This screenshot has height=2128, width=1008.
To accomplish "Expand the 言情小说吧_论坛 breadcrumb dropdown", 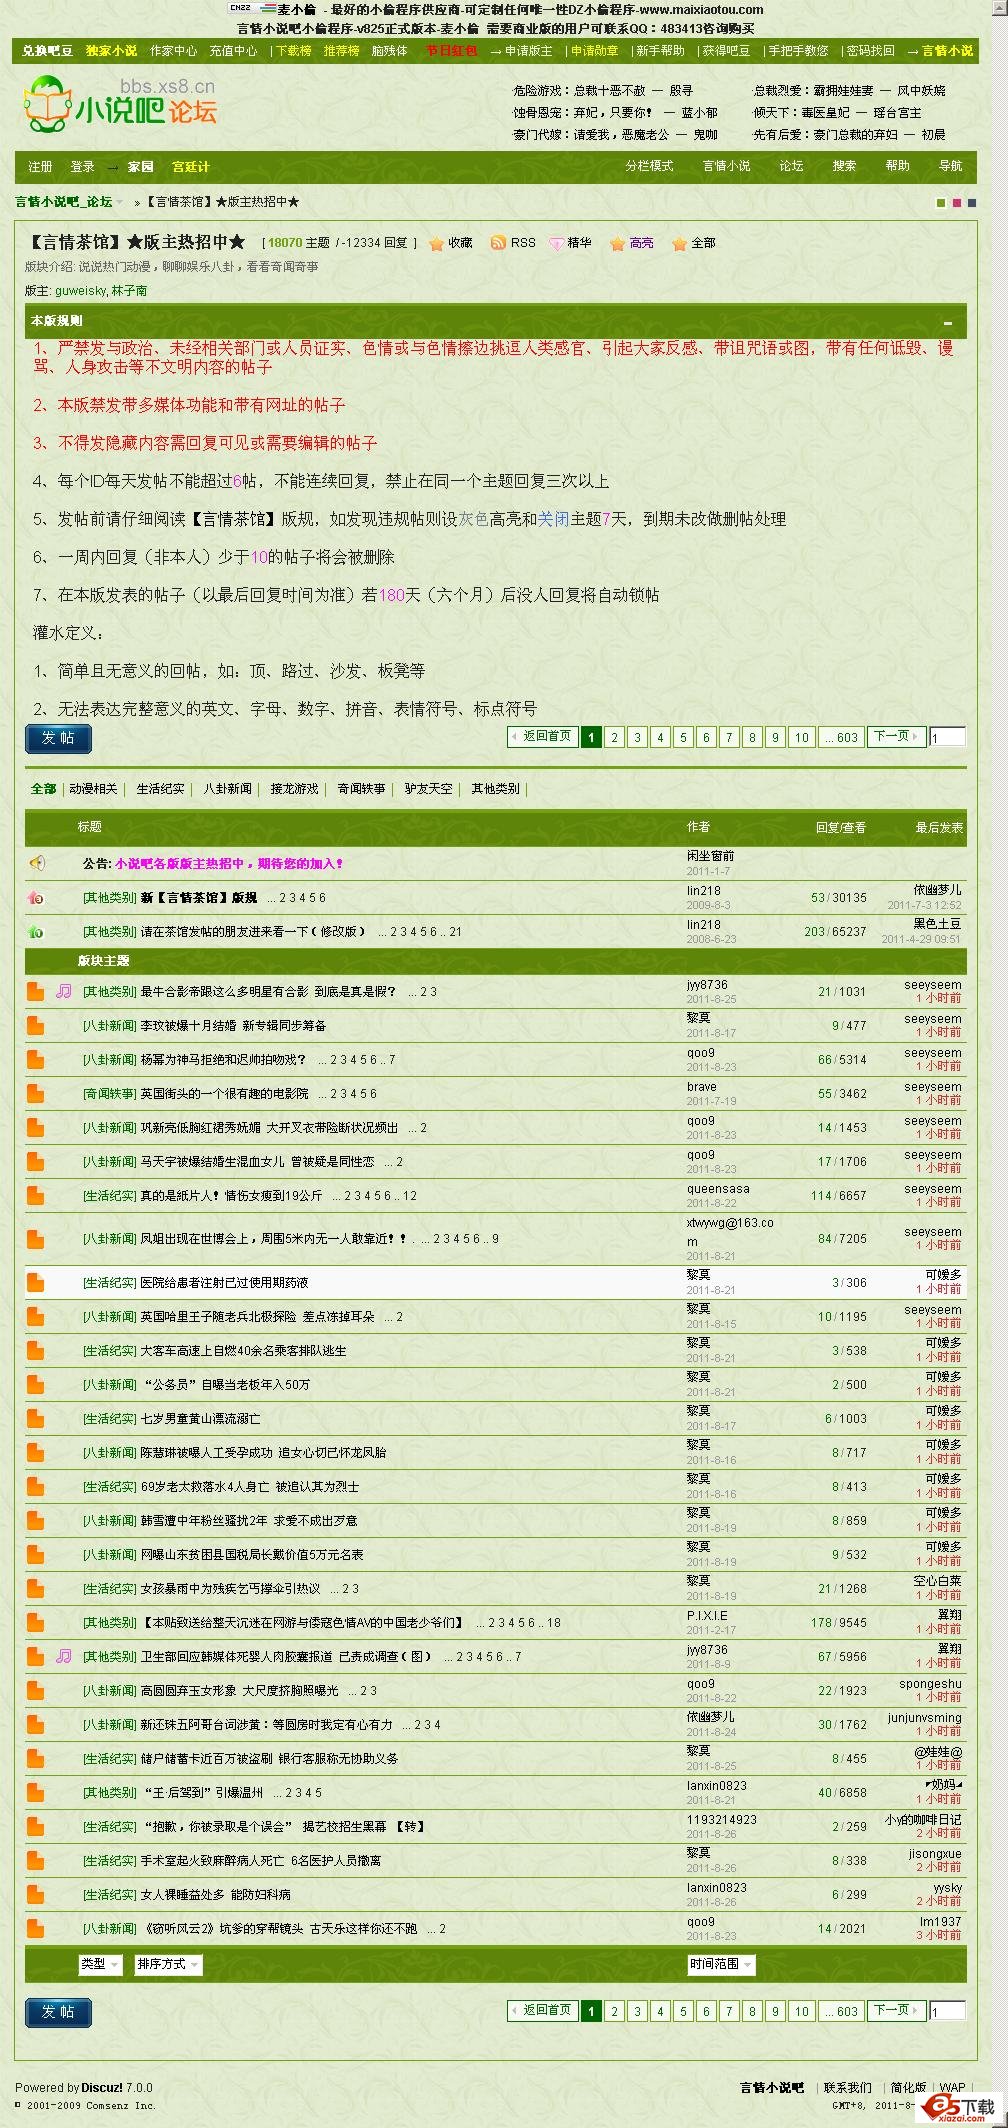I will [x=120, y=202].
